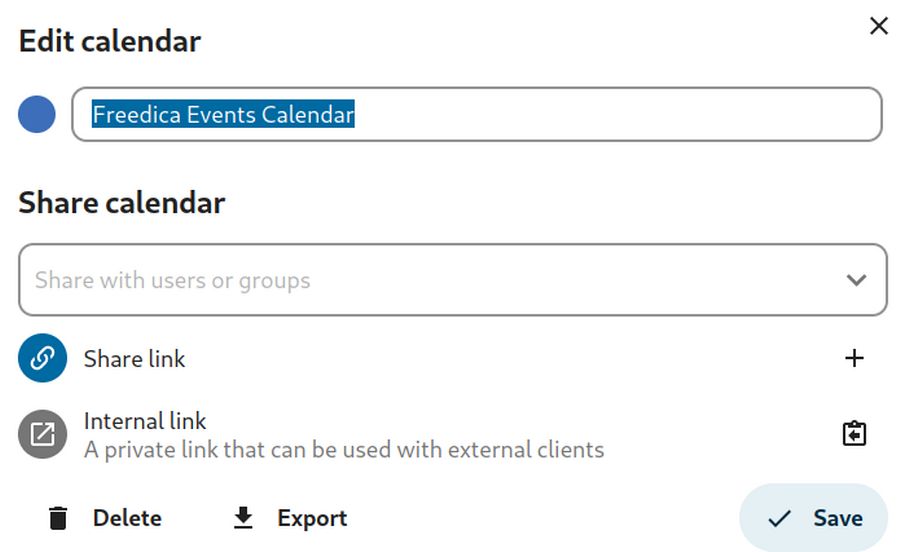The height and width of the screenshot is (552, 900).
Task: Select the Internal link title text
Action: [x=145, y=421]
